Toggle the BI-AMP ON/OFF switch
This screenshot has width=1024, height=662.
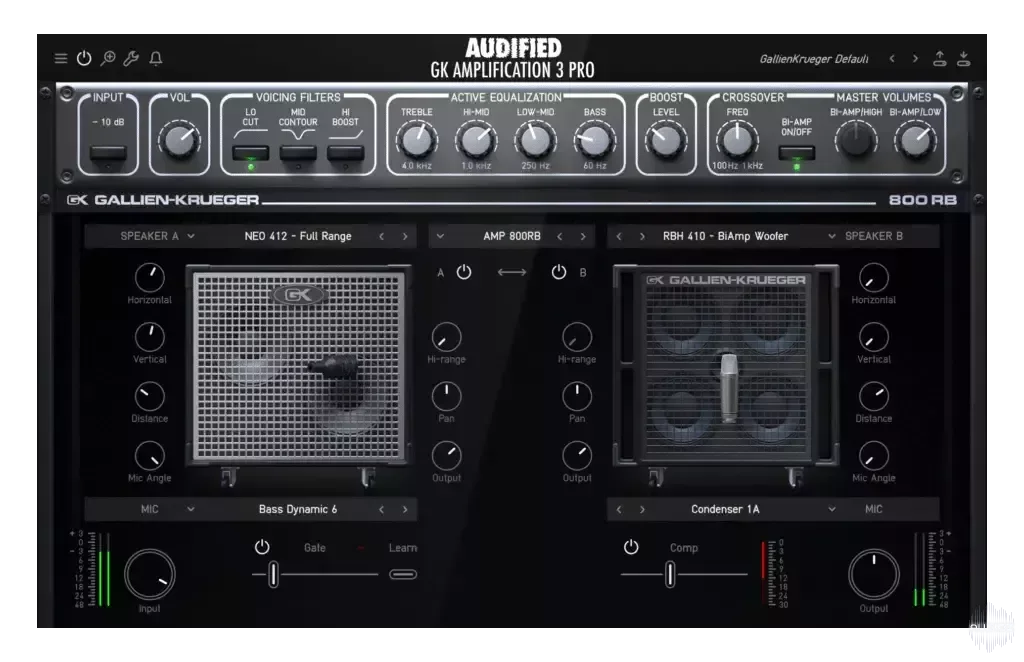click(x=797, y=153)
